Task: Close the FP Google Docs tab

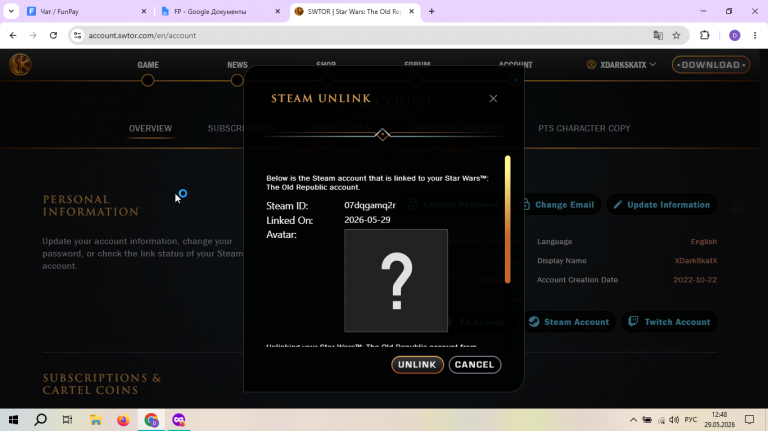Action: [278, 11]
